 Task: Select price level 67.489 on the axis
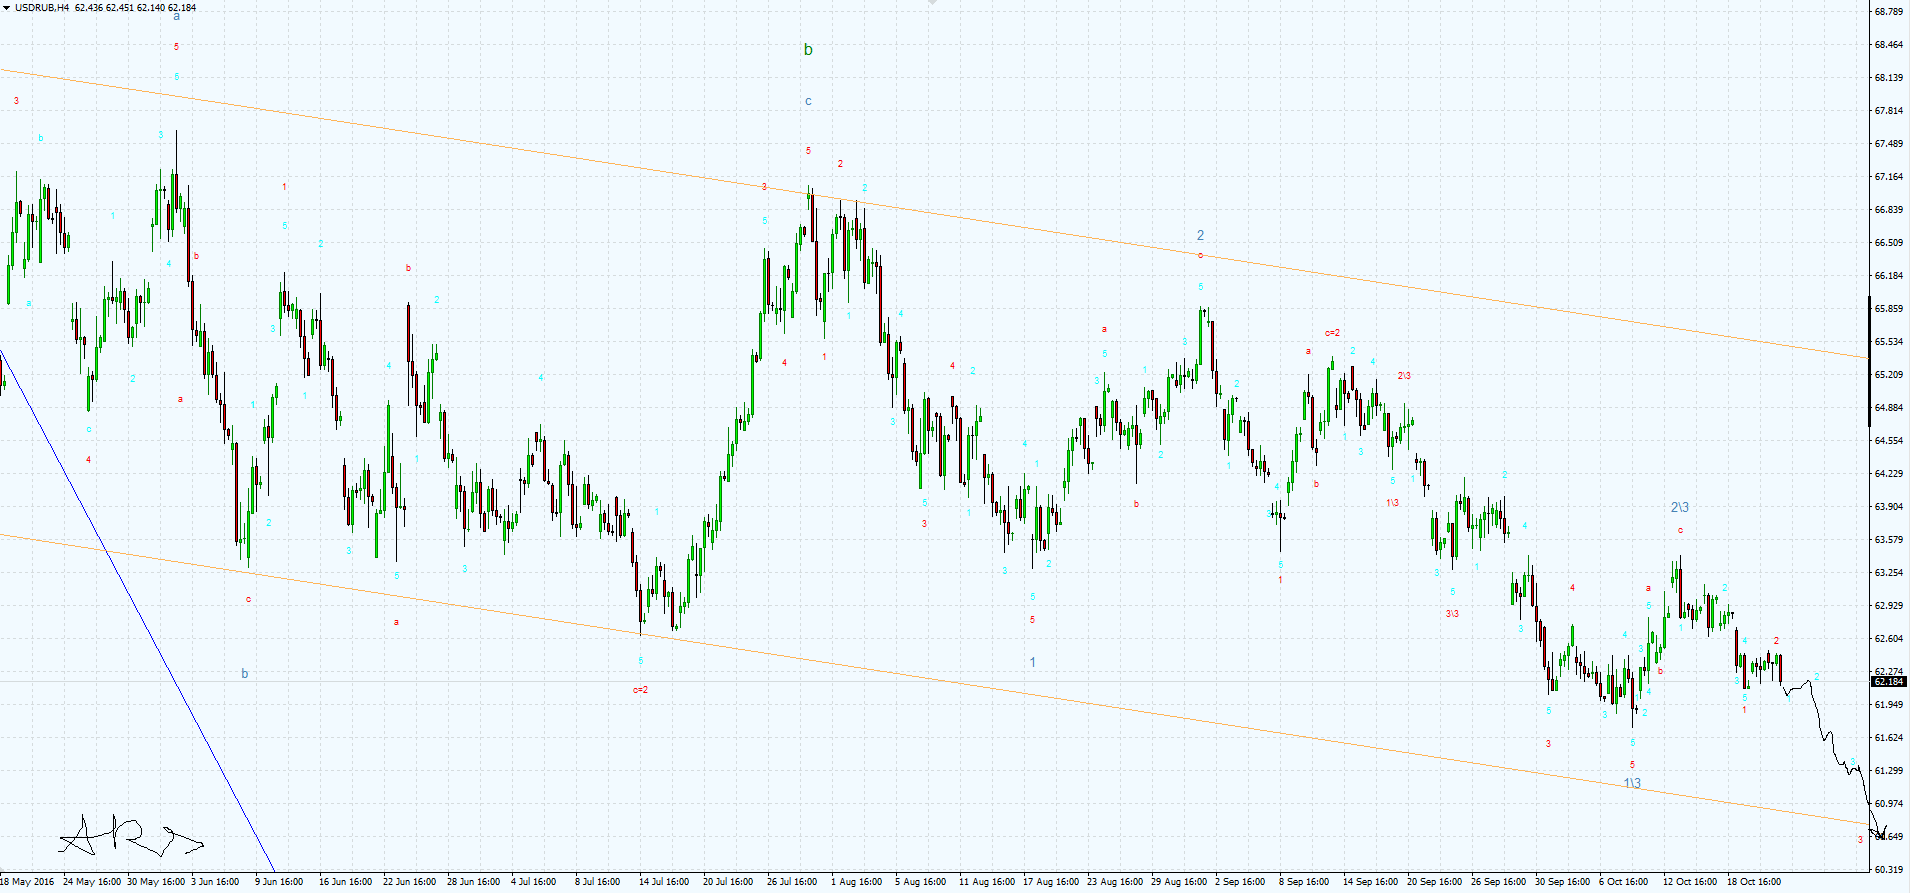pos(1888,144)
